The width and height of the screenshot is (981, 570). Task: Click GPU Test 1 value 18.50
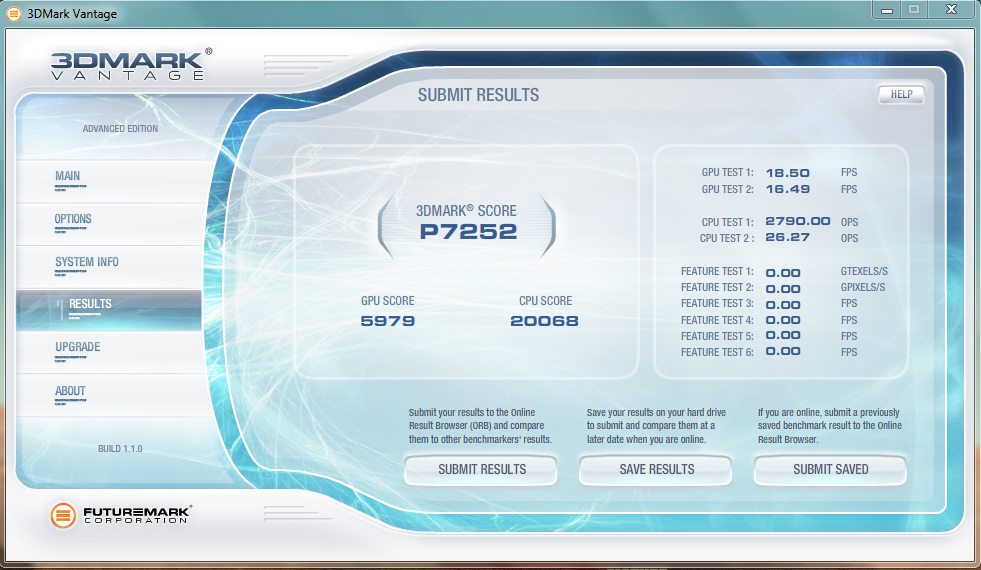coord(788,173)
